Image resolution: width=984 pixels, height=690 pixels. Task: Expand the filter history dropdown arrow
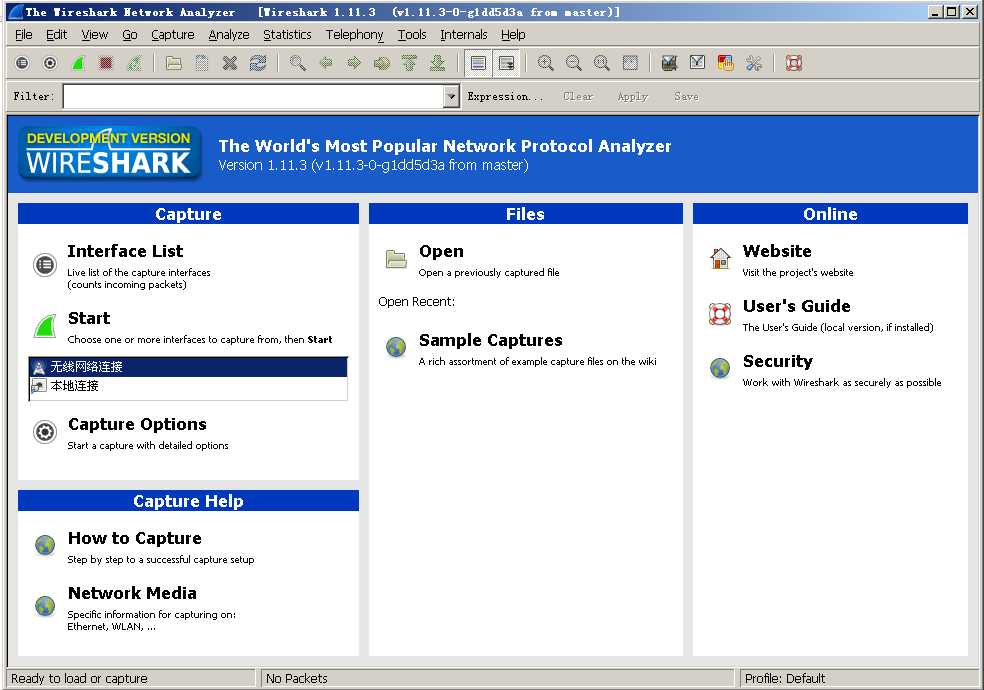[x=450, y=97]
